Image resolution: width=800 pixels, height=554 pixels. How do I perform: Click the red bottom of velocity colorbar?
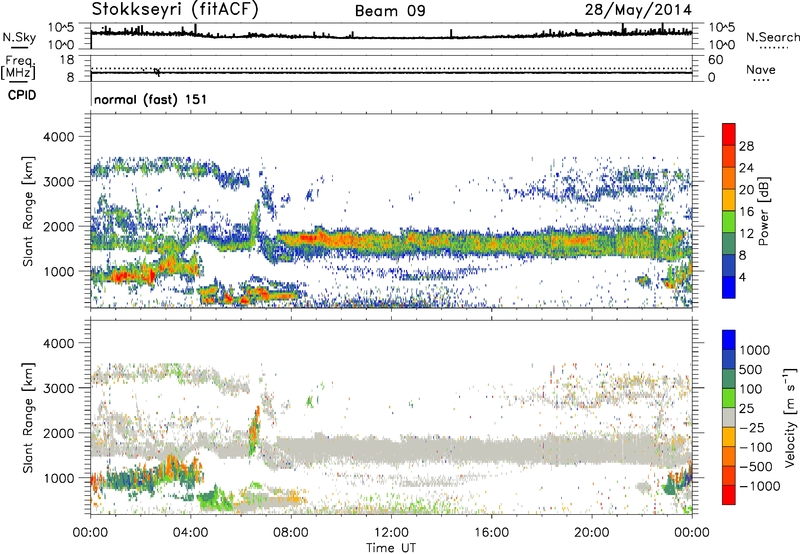(729, 495)
